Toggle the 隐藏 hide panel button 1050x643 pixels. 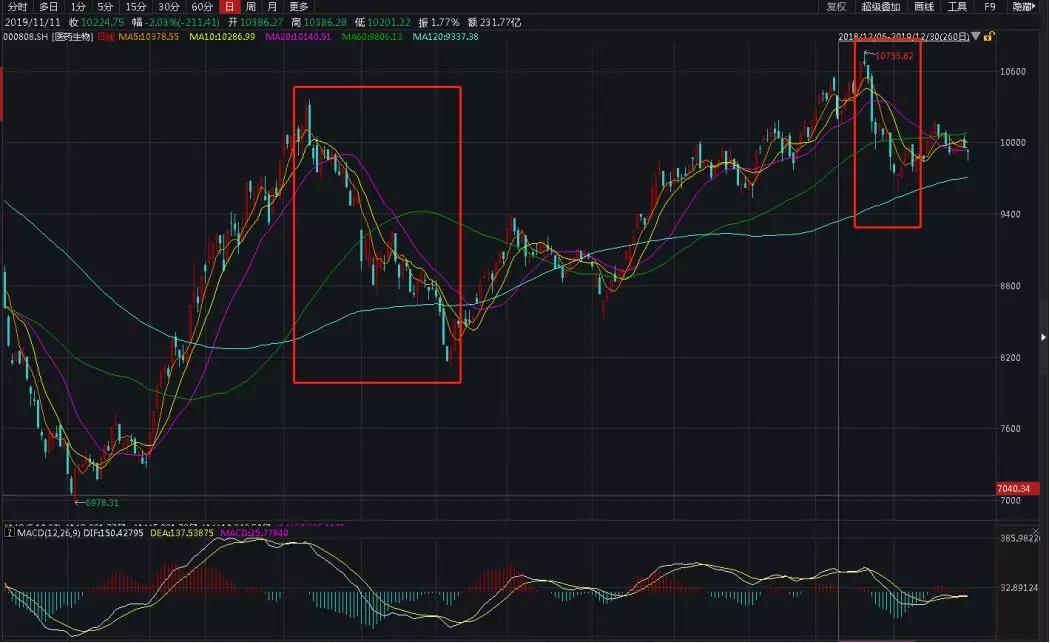(x=1024, y=7)
